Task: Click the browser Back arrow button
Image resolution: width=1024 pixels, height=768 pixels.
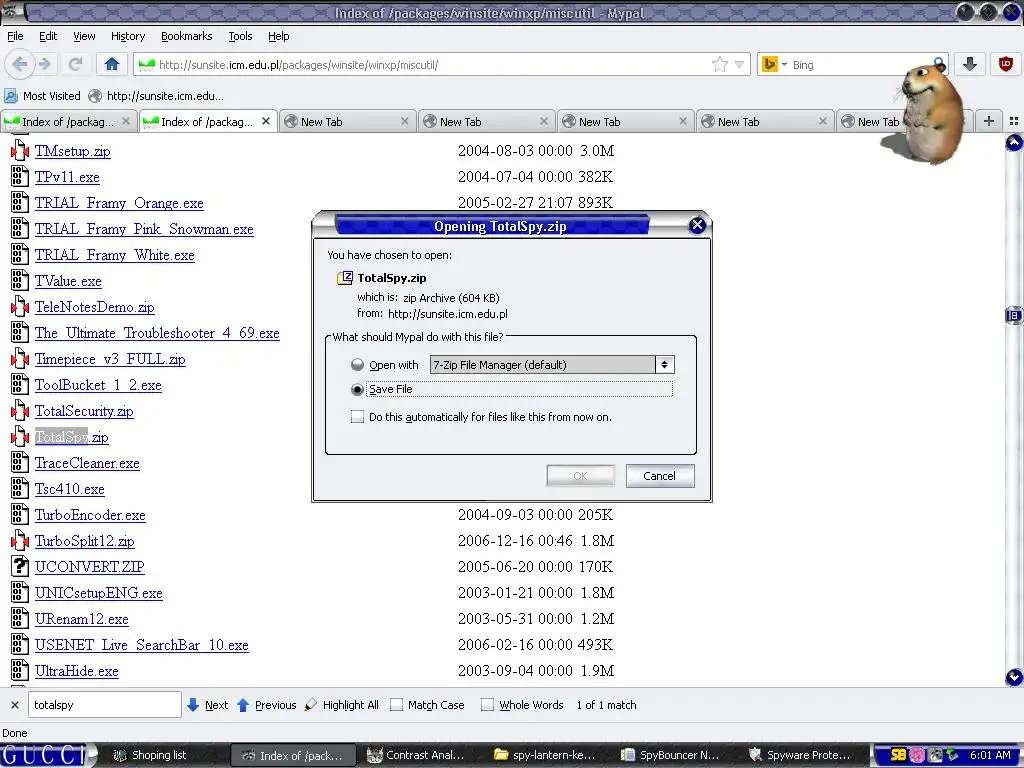Action: pos(20,64)
